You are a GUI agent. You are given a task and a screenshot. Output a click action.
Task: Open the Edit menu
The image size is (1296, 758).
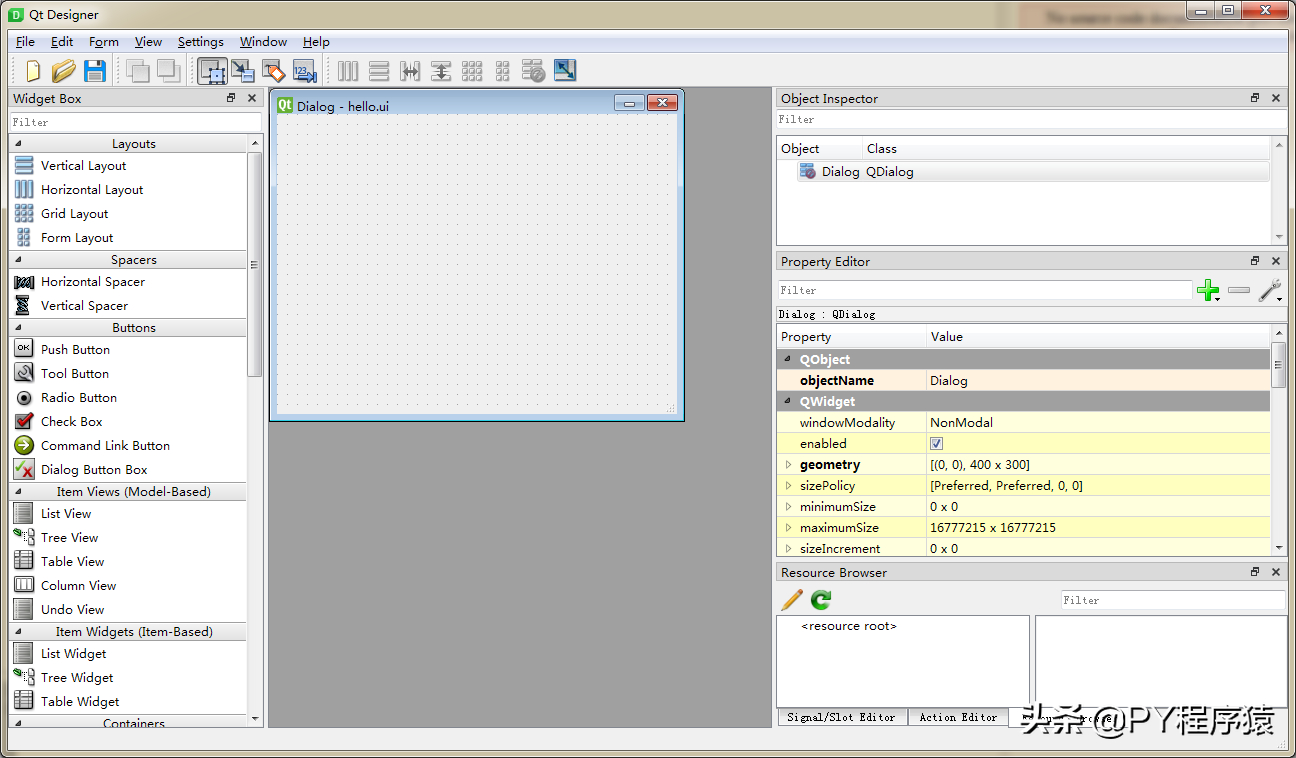(x=62, y=42)
